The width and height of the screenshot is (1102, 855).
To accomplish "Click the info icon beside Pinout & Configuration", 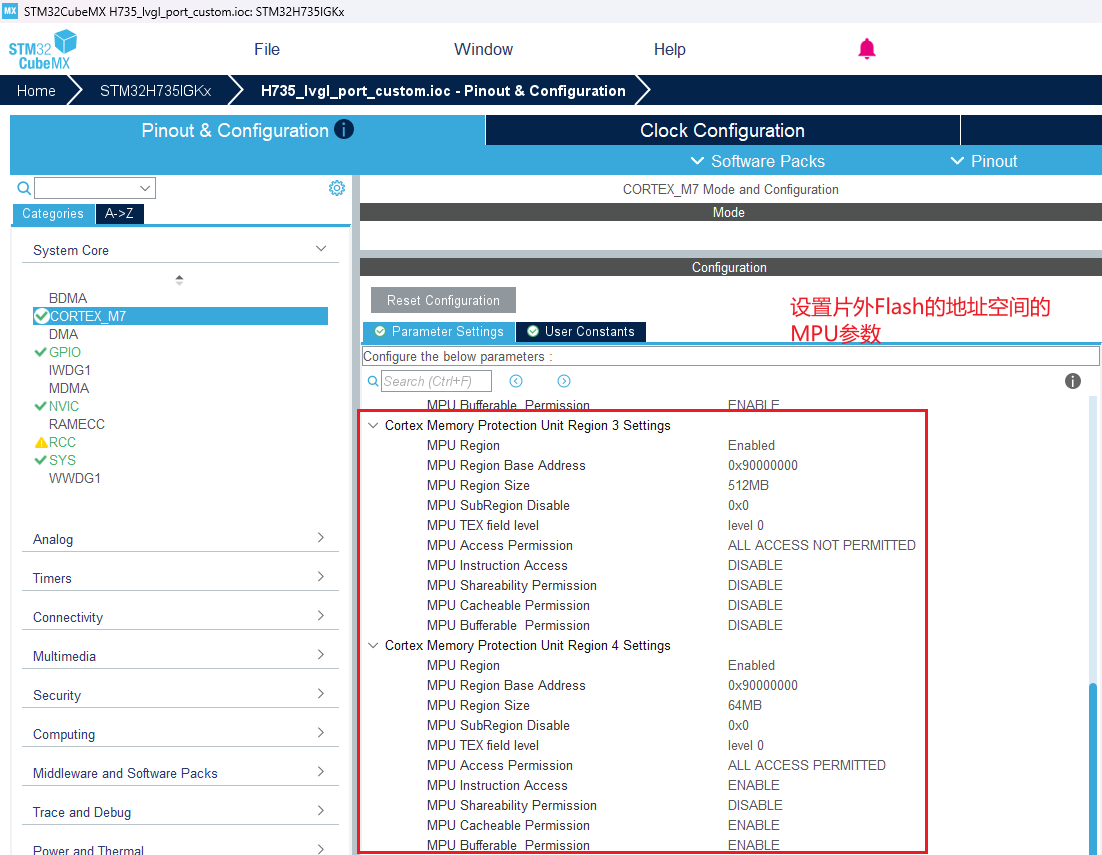I will [344, 129].
